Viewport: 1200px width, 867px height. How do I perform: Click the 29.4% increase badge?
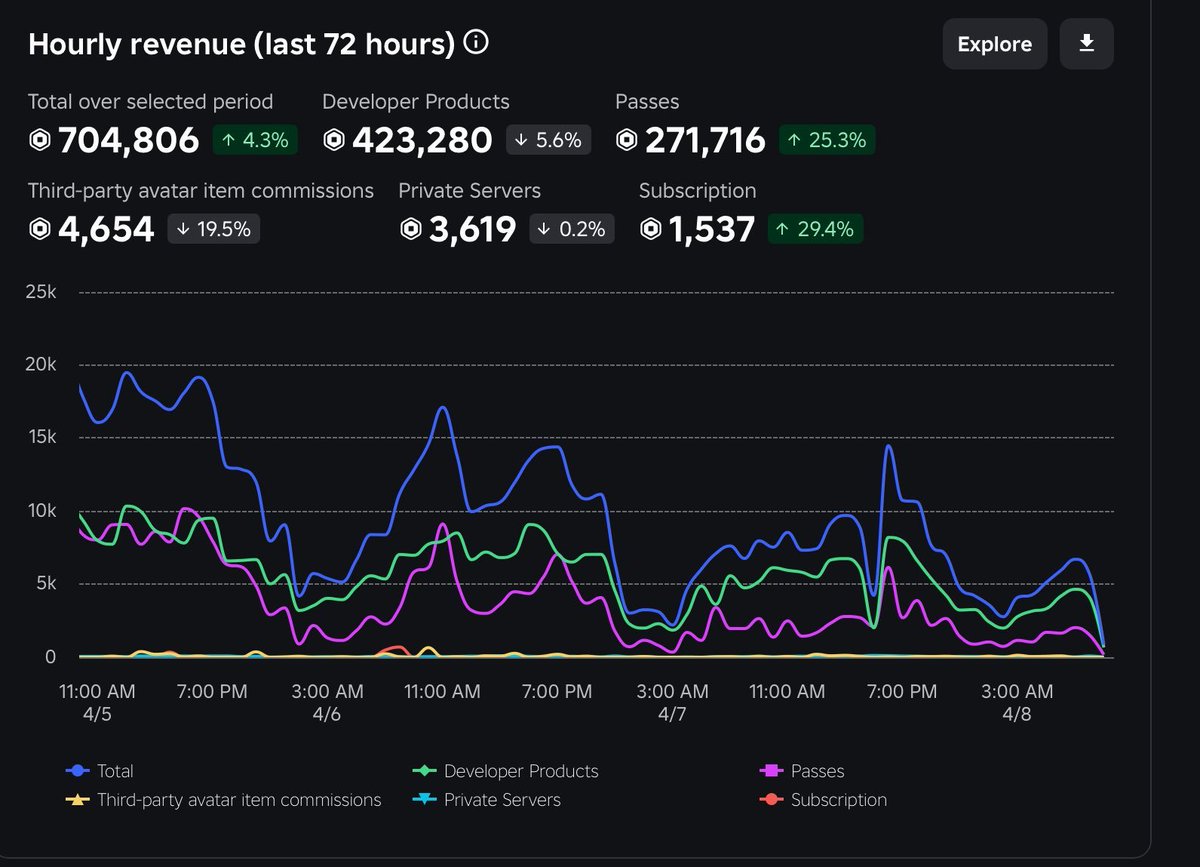pos(815,228)
